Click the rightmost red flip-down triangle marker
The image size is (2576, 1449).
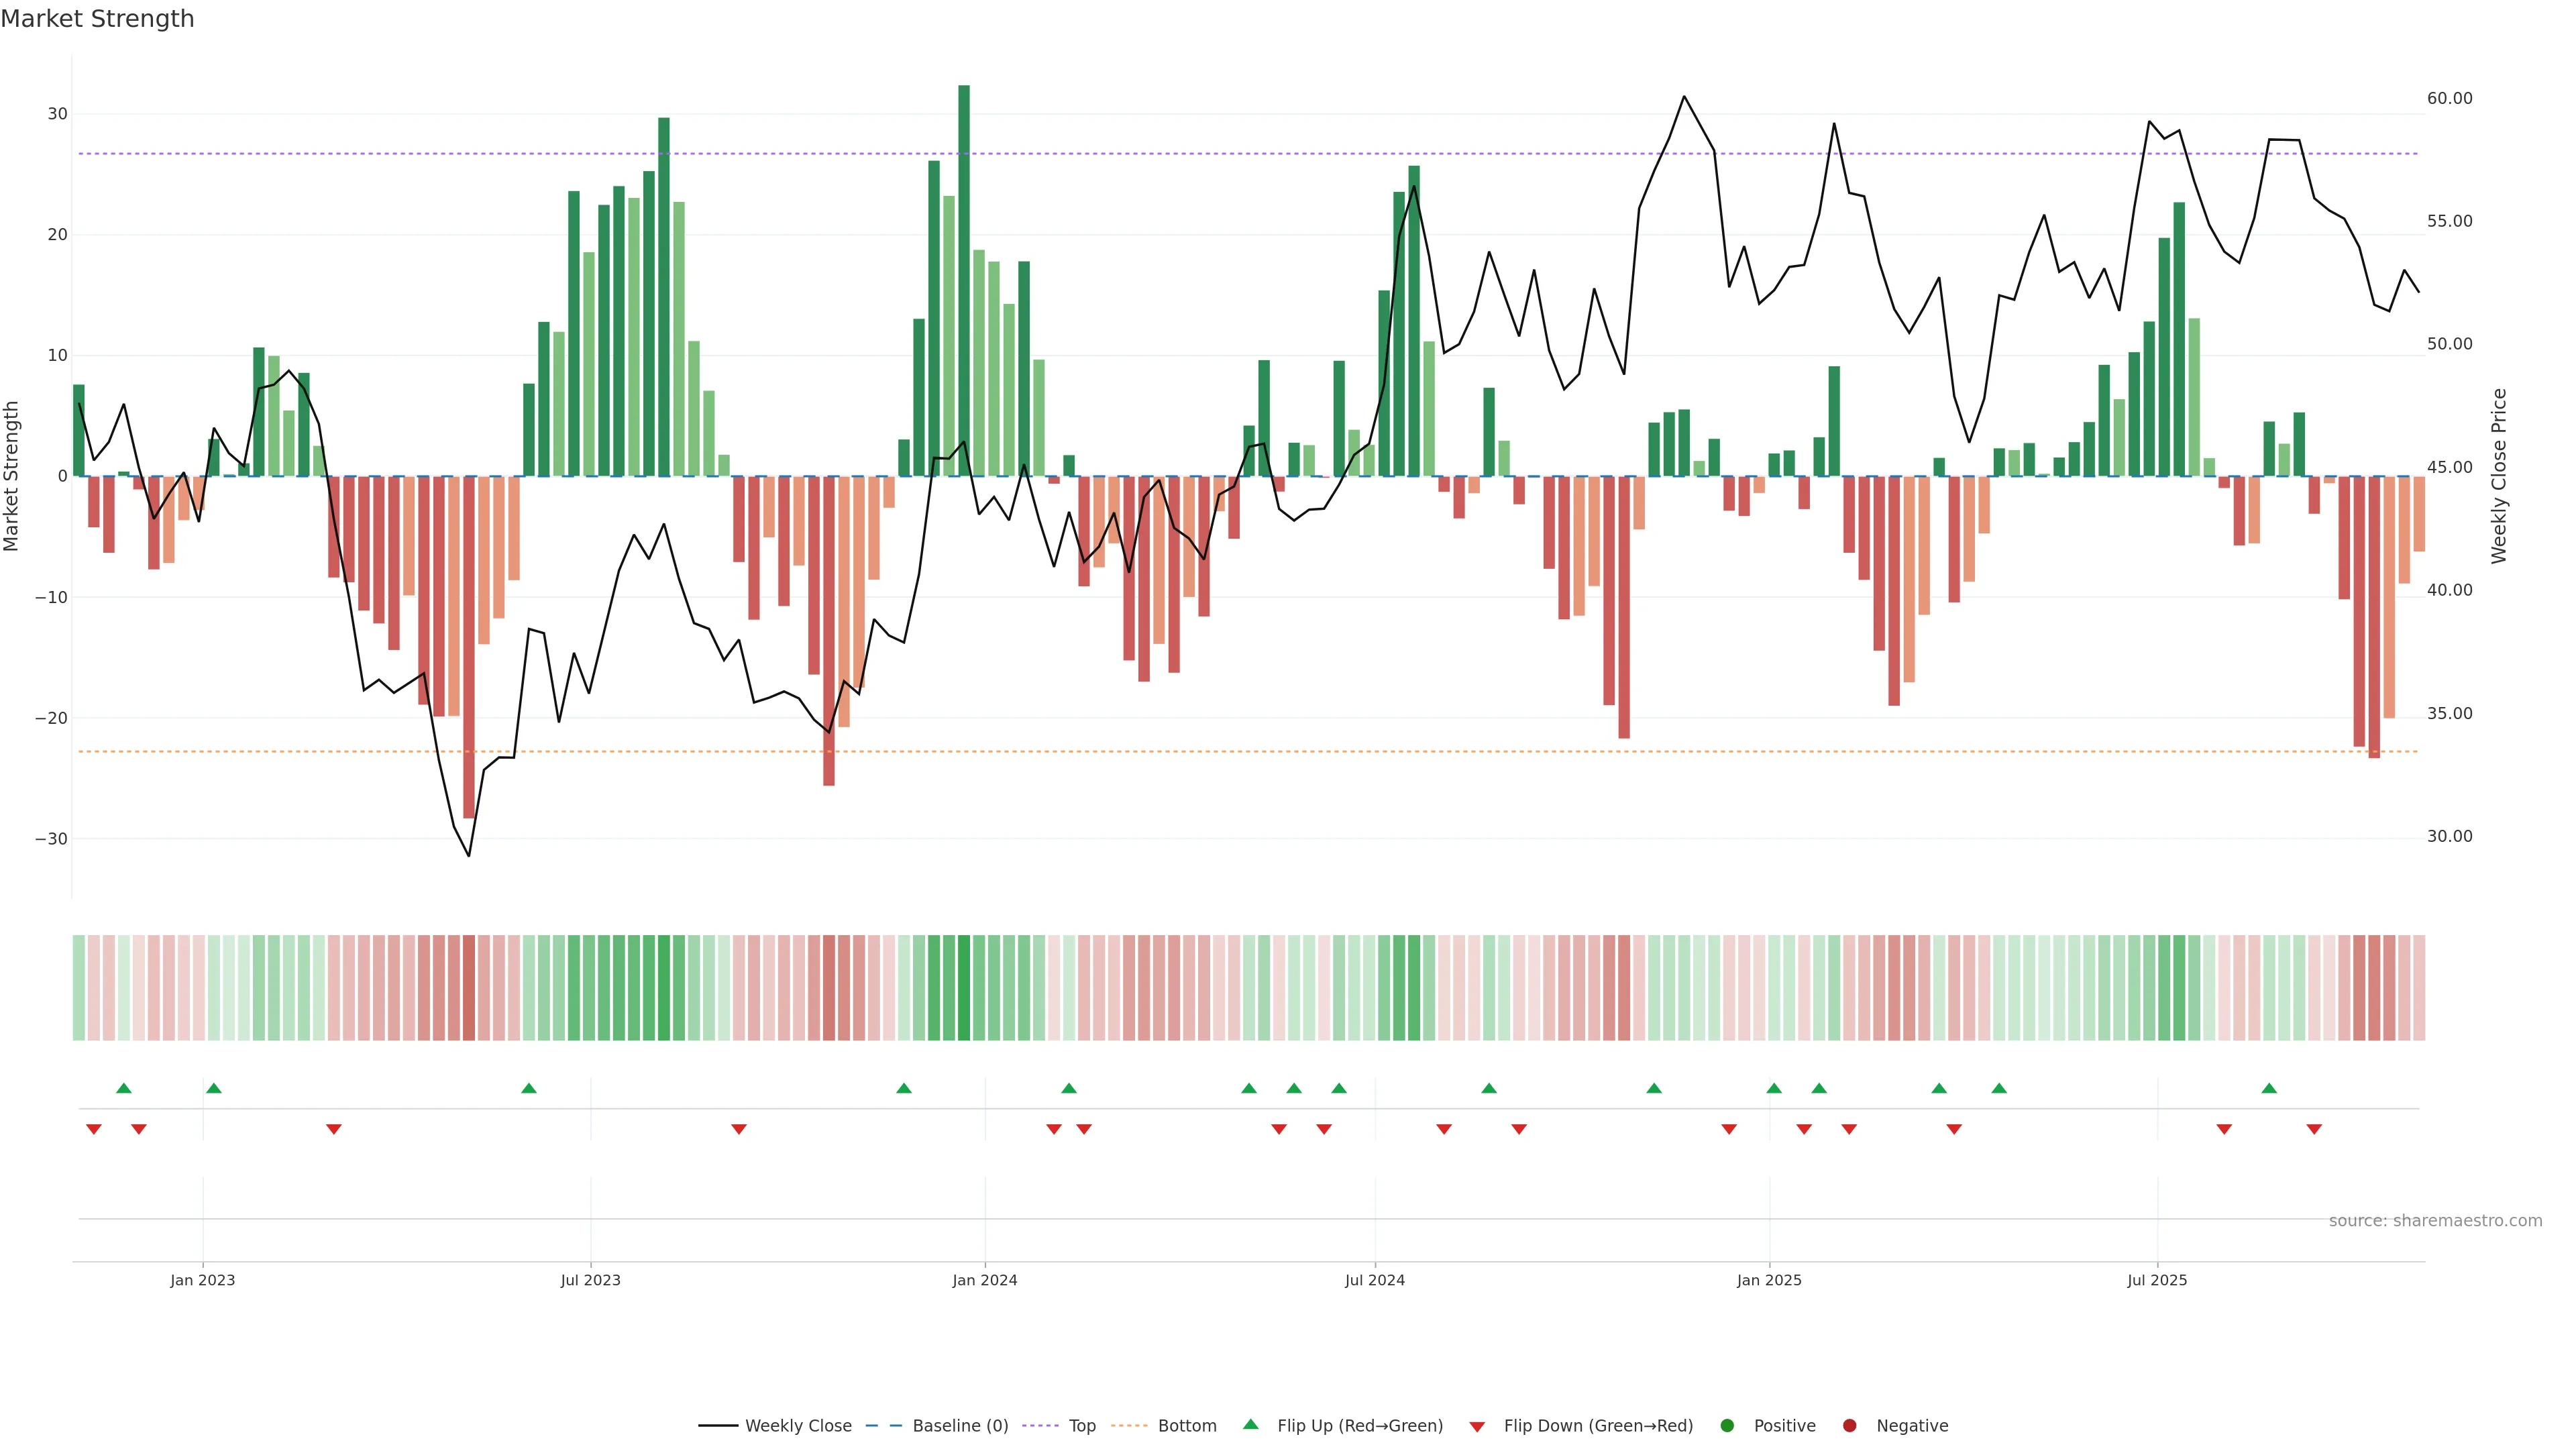(2314, 1129)
